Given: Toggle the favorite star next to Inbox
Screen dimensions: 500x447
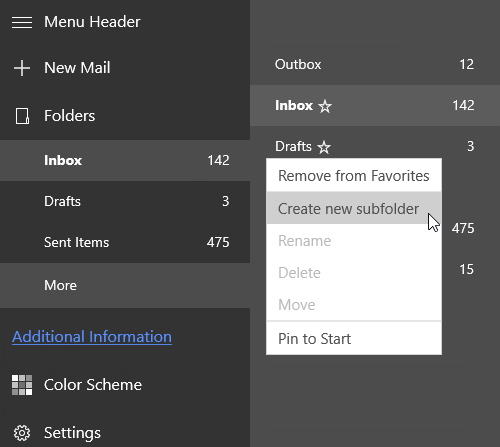Looking at the screenshot, I should (325, 107).
